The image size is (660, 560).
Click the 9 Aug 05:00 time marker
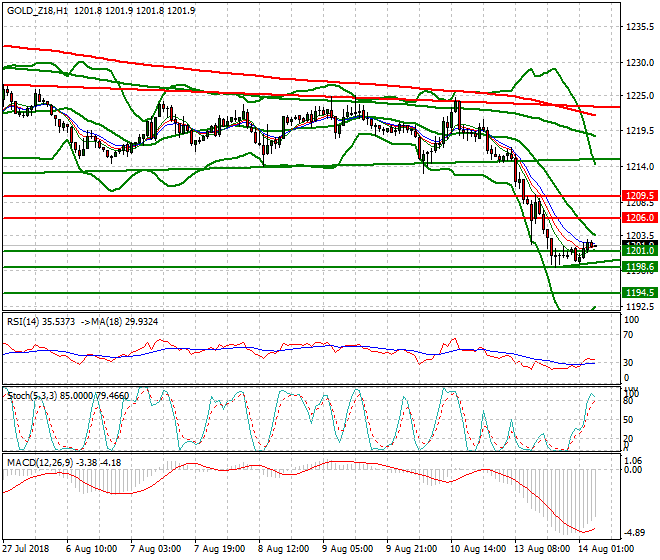pos(348,549)
